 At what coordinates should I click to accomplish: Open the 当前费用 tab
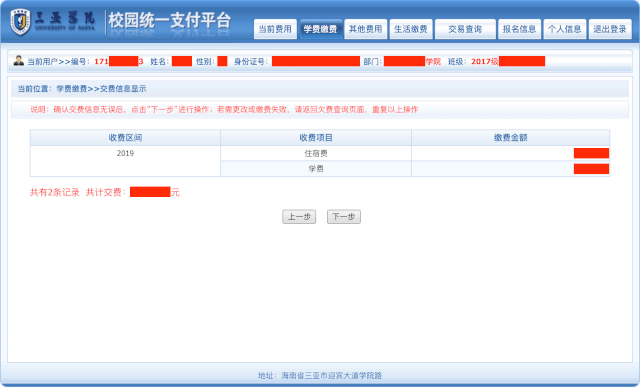coord(275,29)
